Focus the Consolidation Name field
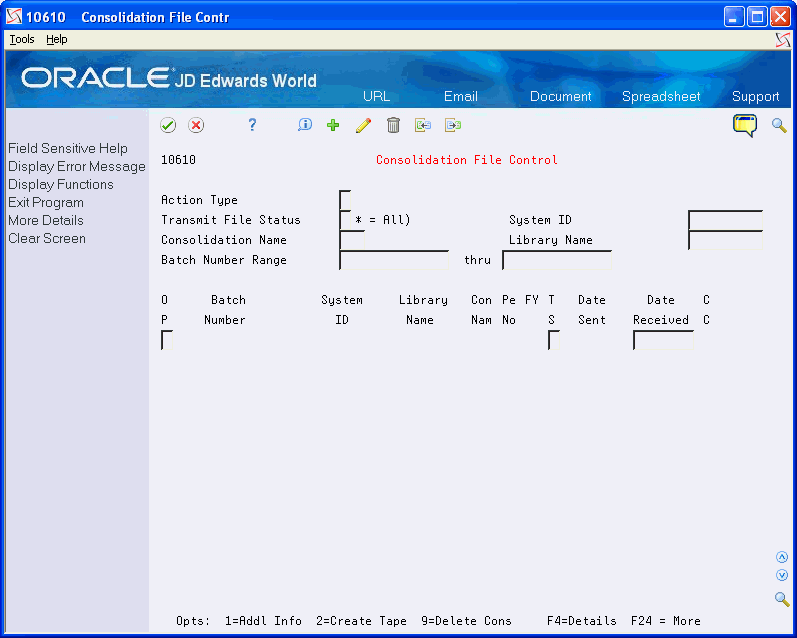Image resolution: width=797 pixels, height=638 pixels. [x=352, y=240]
